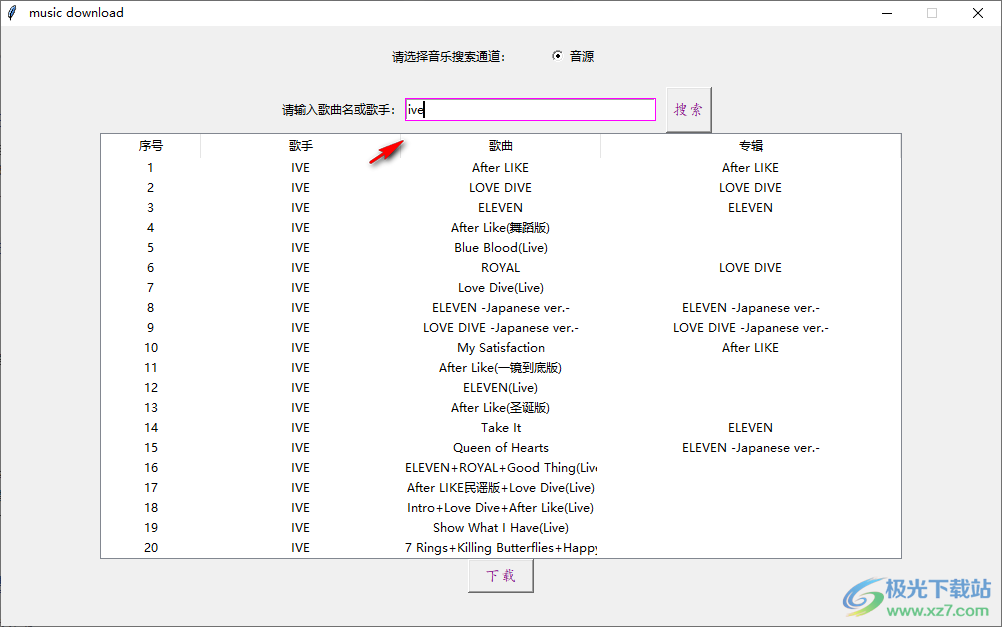
Task: Click sequence number 5
Action: (150, 248)
